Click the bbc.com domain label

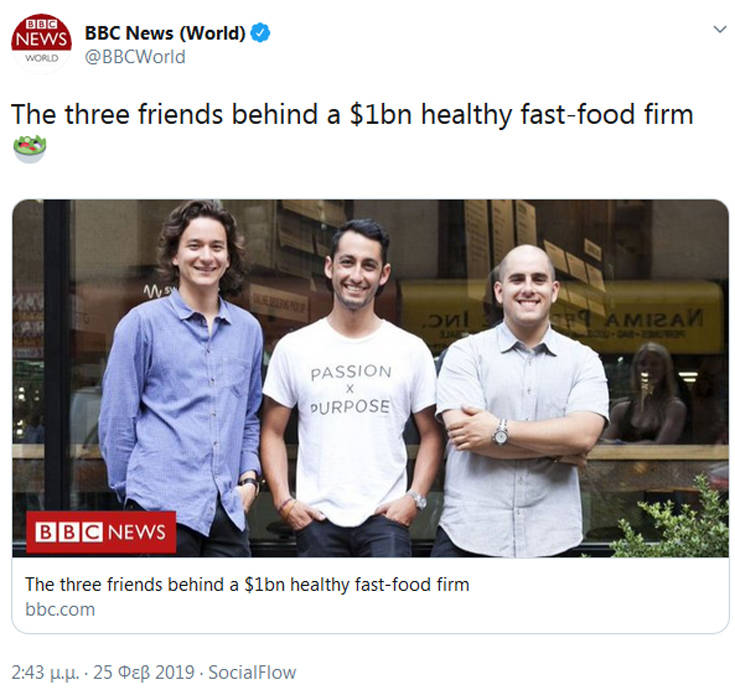pos(60,609)
